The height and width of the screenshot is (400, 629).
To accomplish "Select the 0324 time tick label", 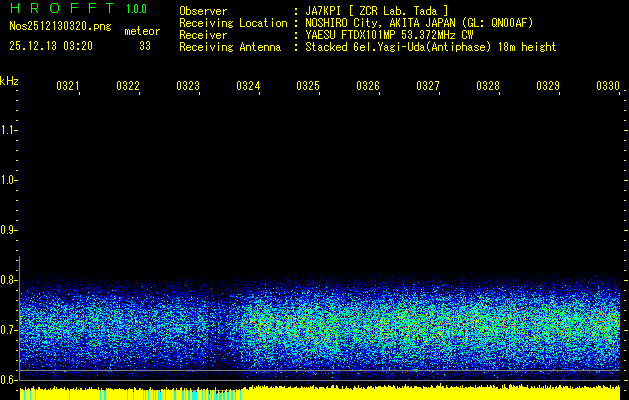I will [x=248, y=87].
